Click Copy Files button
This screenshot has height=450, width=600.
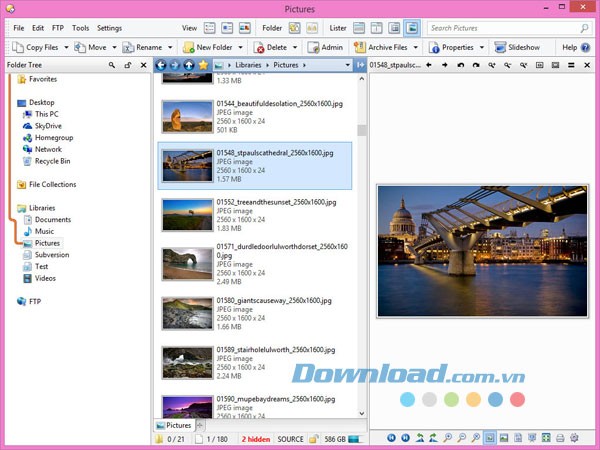[35, 47]
